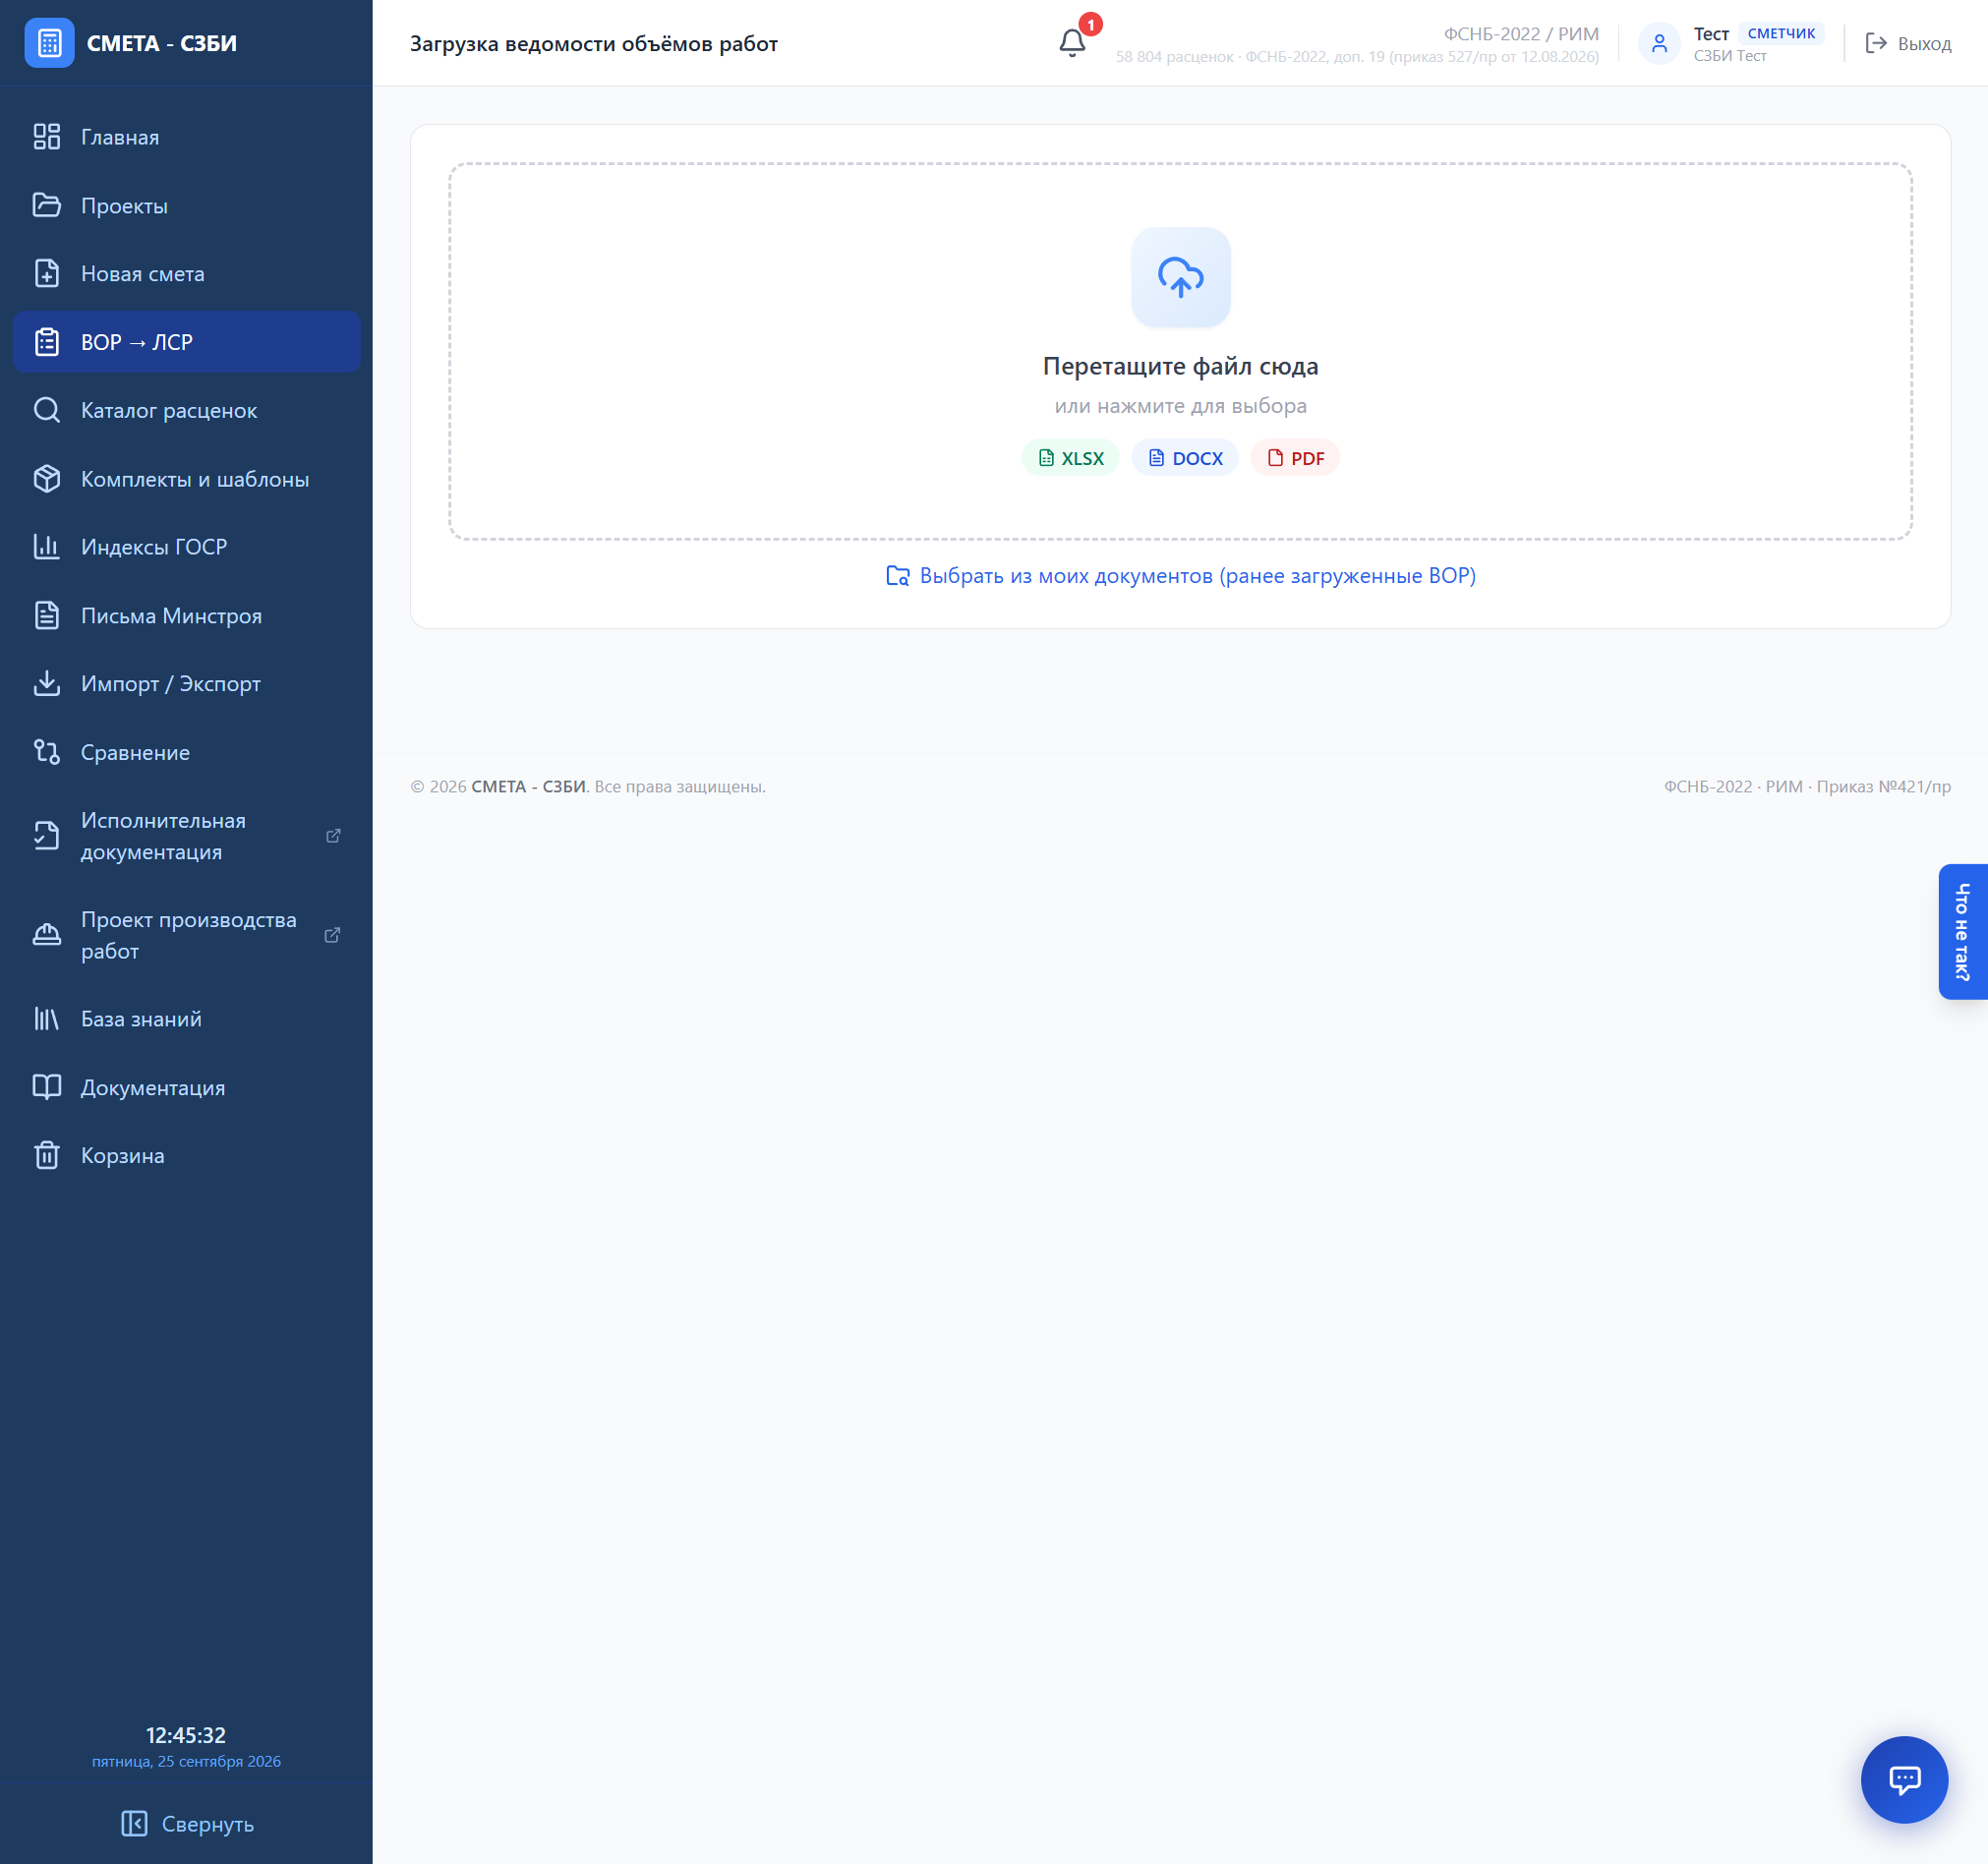Collapse sidebar with Свернуть button
This screenshot has width=1988, height=1864.
click(187, 1823)
